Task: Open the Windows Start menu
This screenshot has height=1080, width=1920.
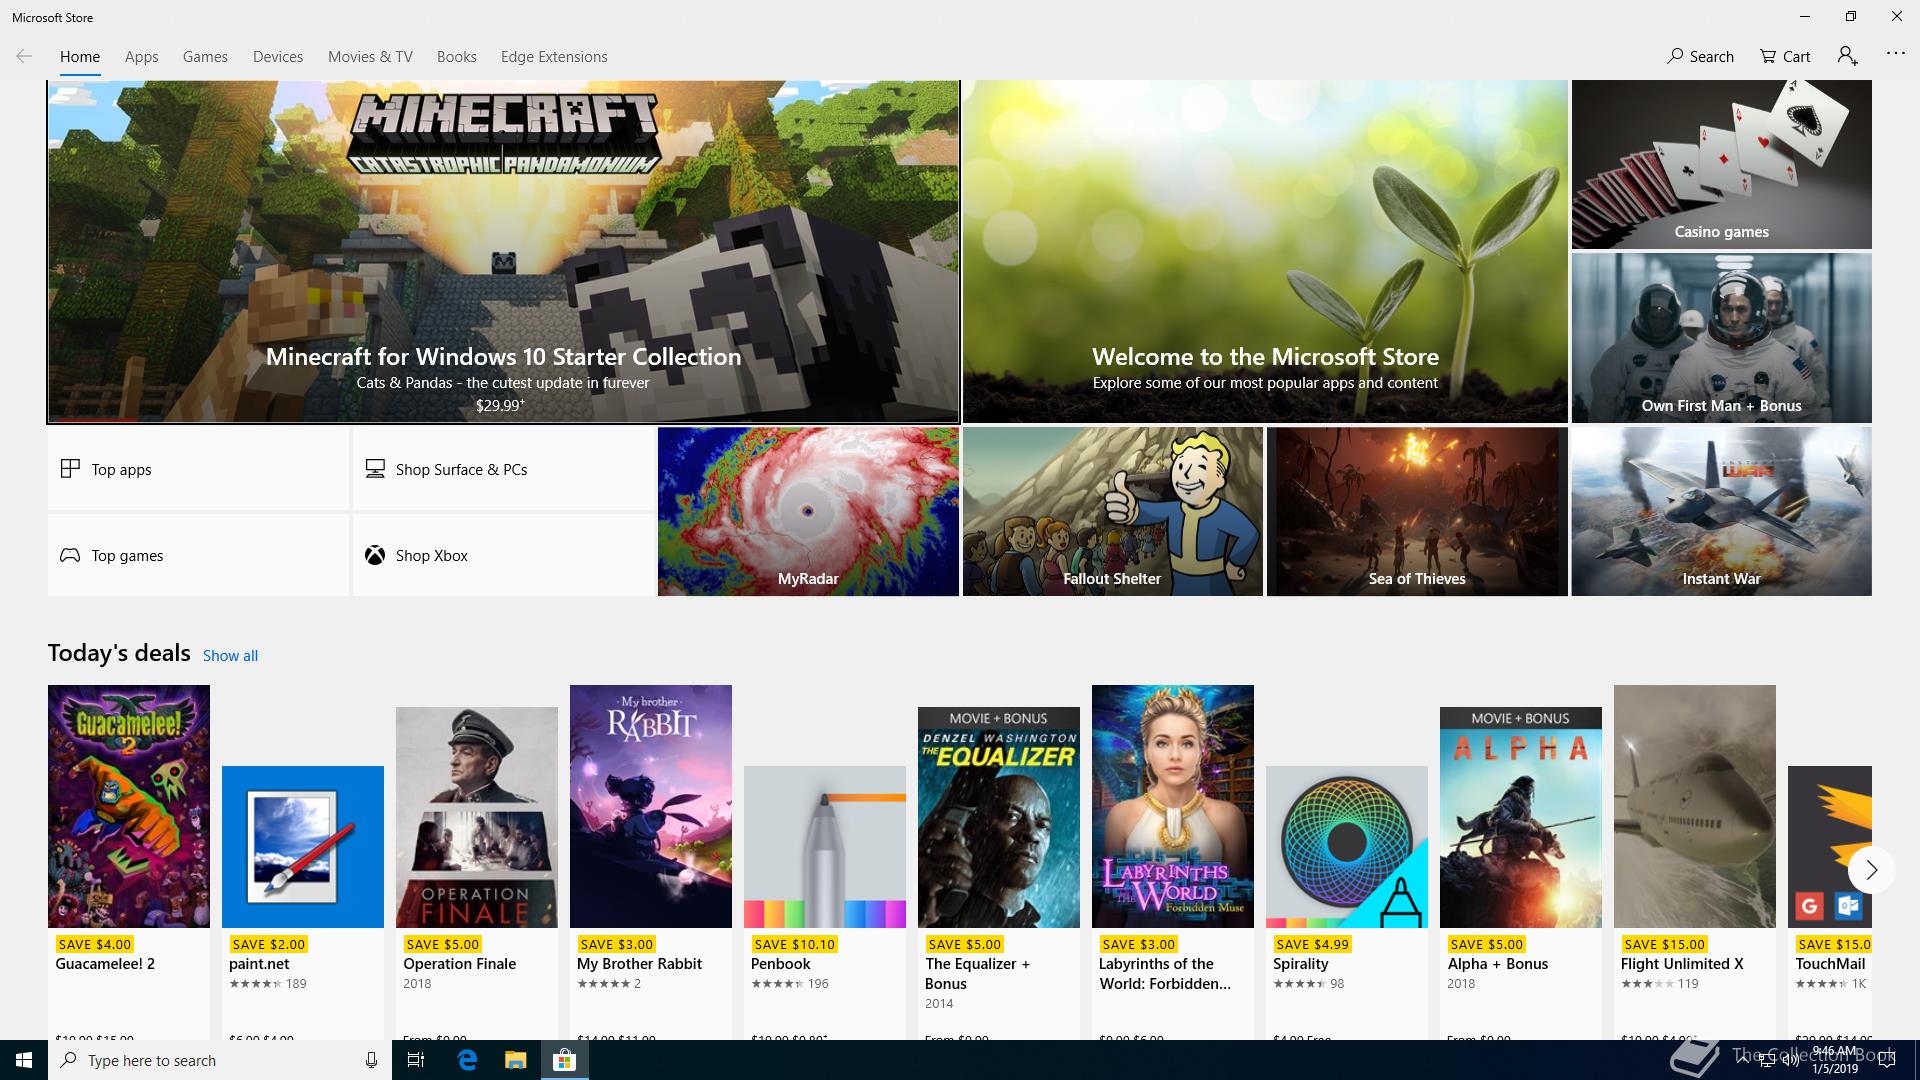Action: (x=24, y=1060)
